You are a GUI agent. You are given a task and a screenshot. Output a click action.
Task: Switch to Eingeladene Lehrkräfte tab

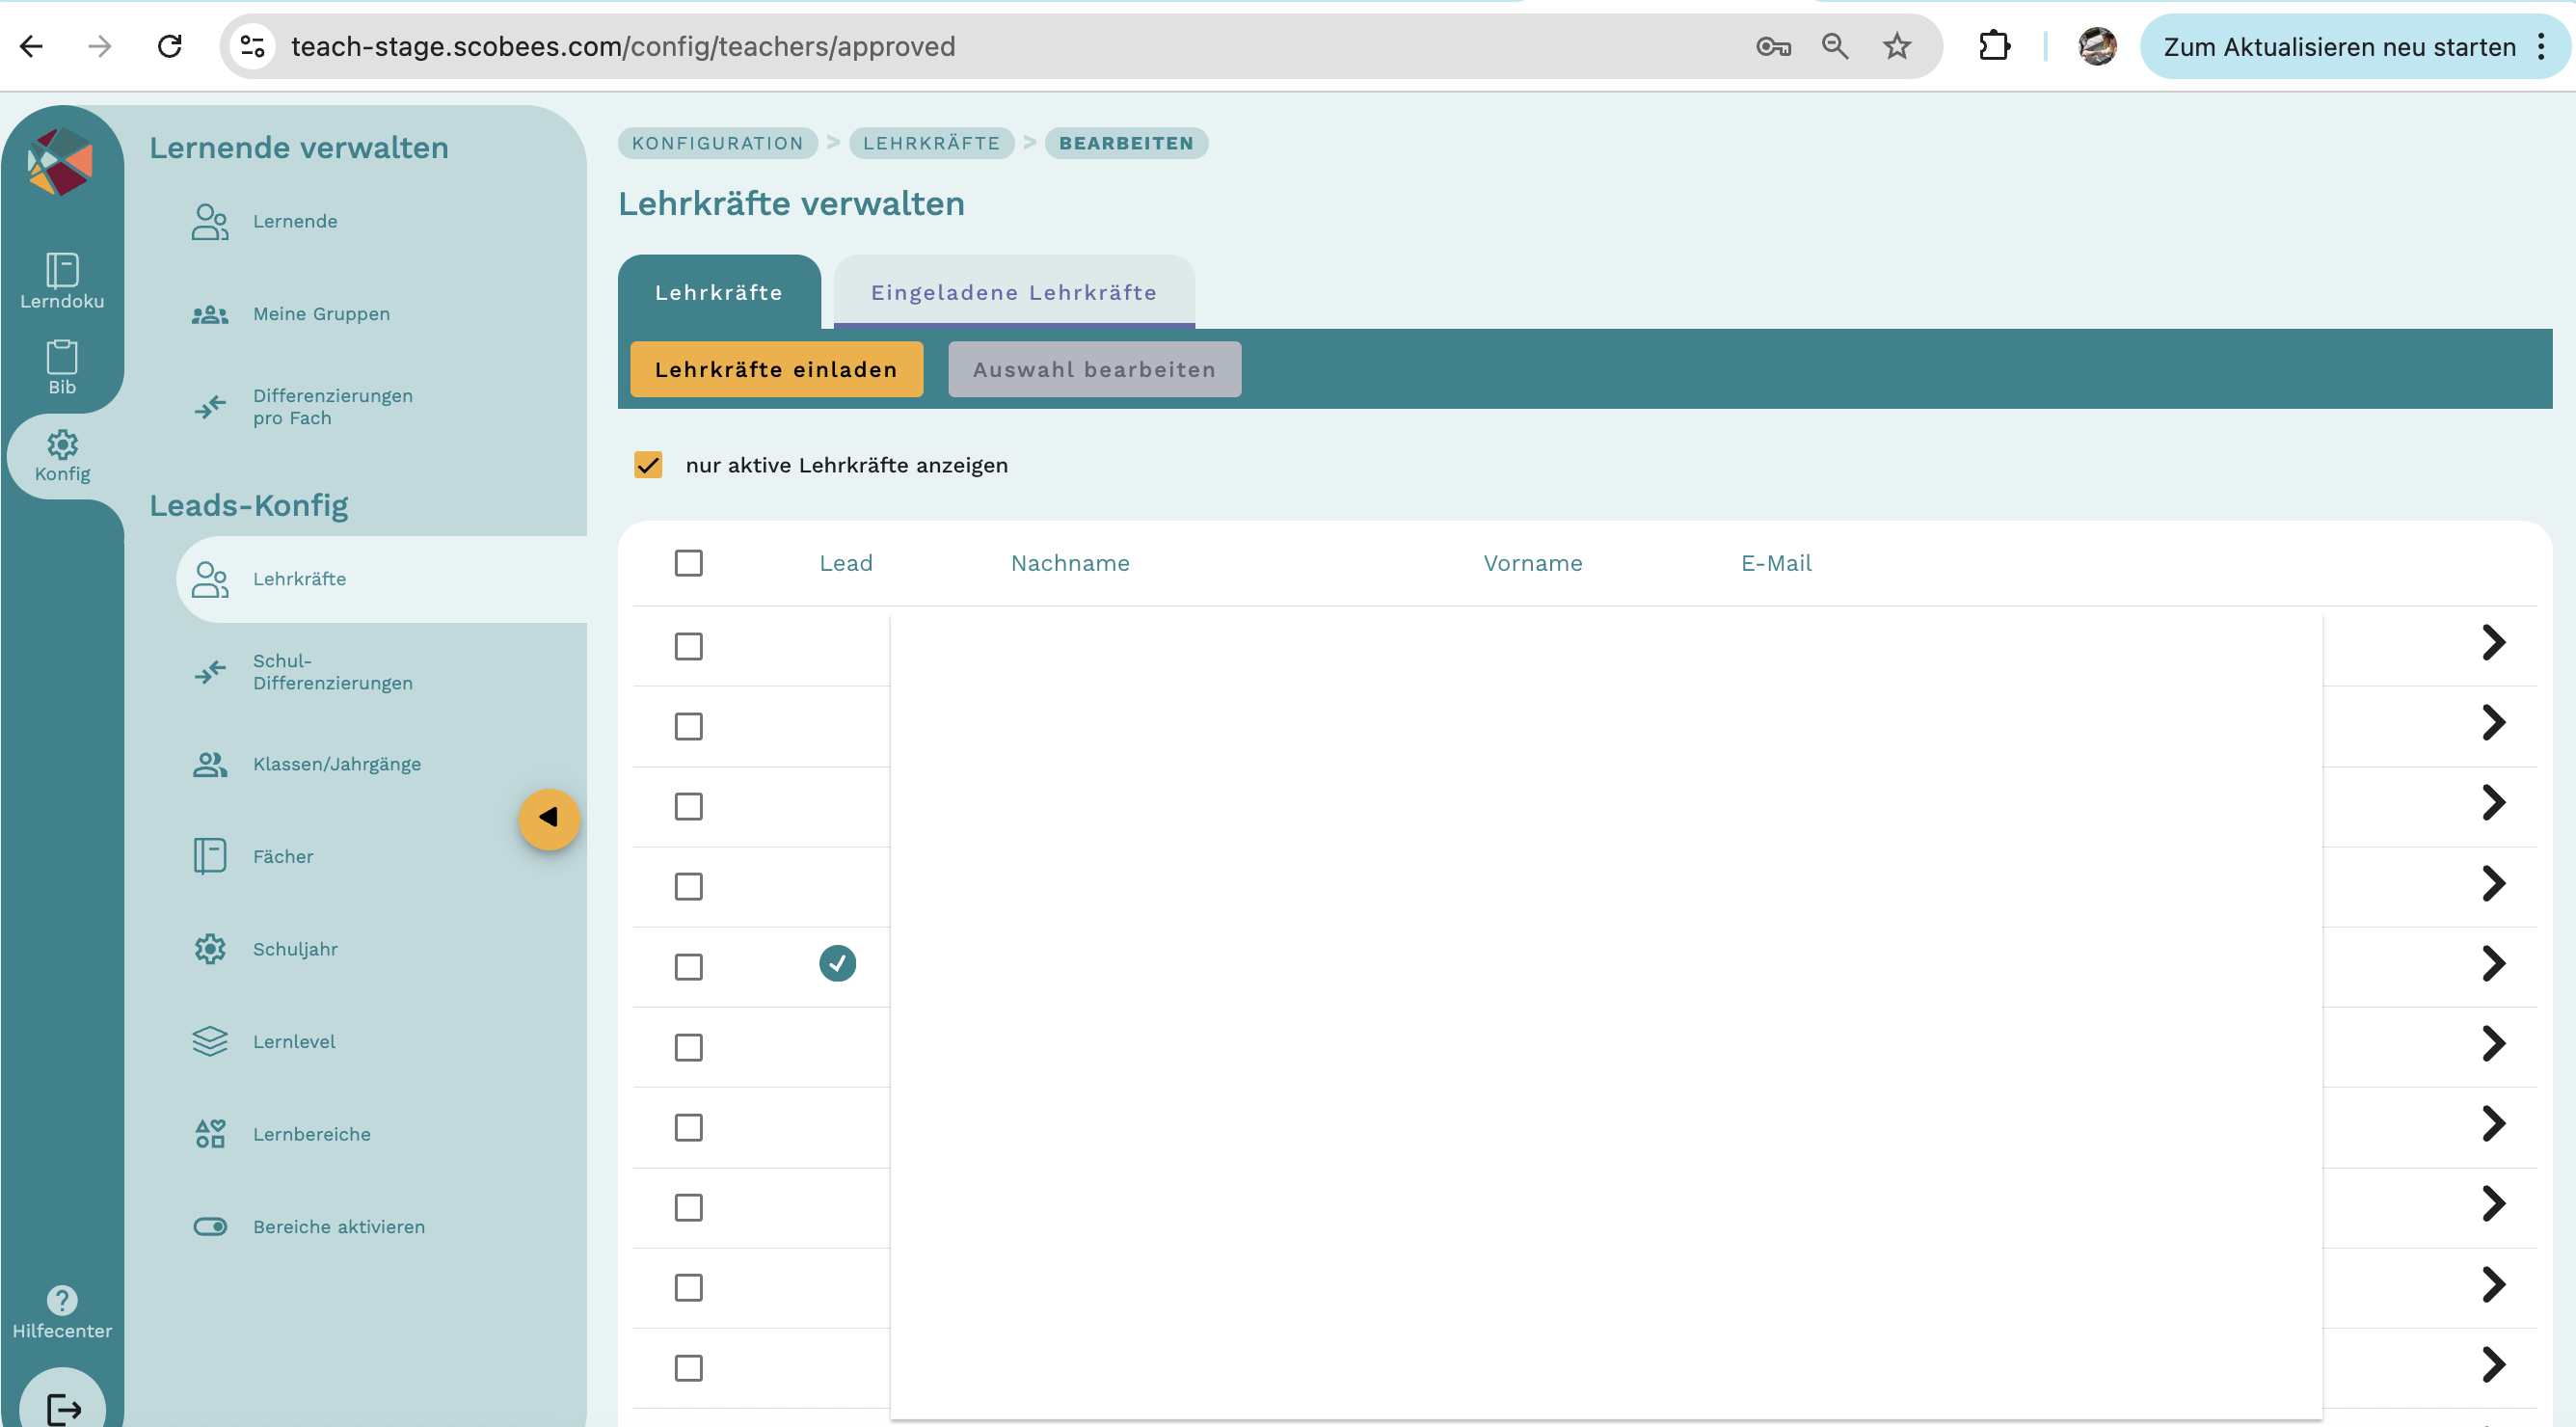(1013, 292)
